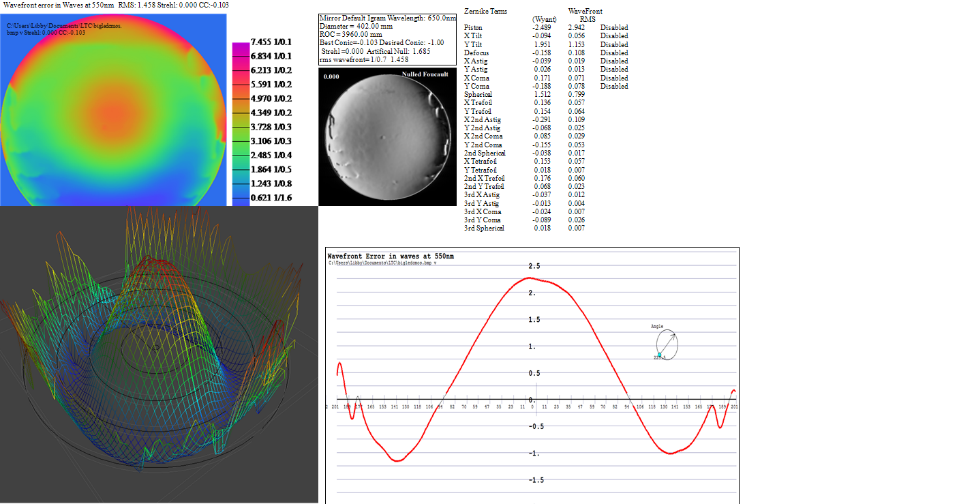The height and width of the screenshot is (504, 974).
Task: Select the Spherical Zernike term row
Action: tap(477, 95)
